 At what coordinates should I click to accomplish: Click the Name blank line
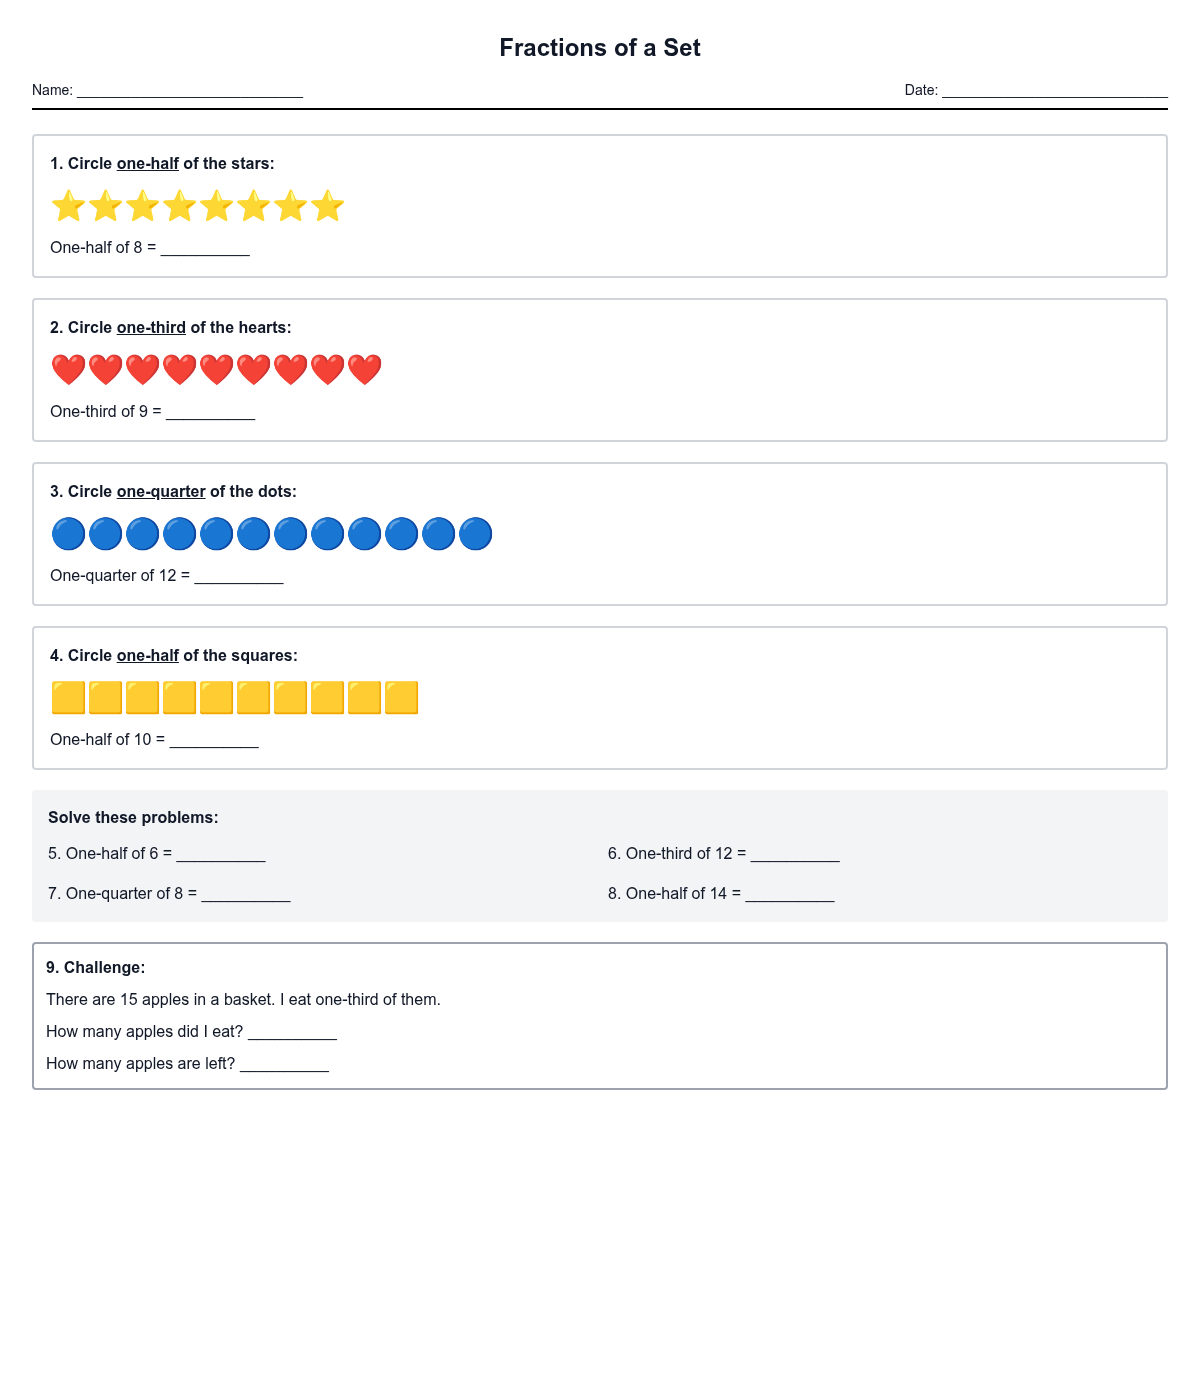pos(190,91)
